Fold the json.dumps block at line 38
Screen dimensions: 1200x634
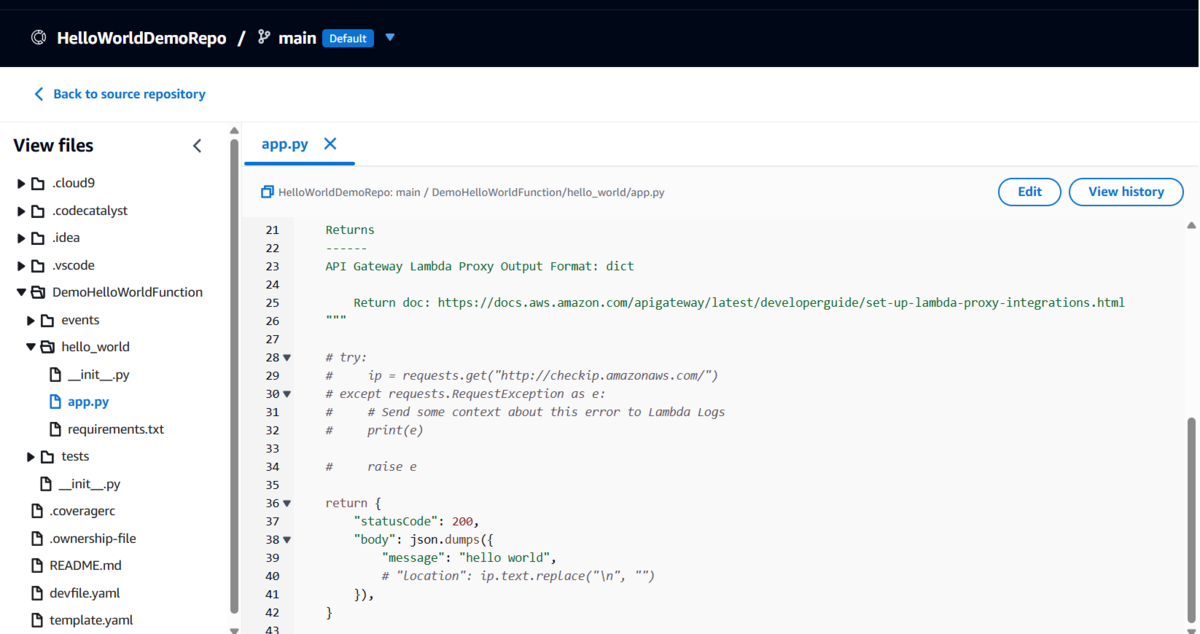click(x=287, y=540)
